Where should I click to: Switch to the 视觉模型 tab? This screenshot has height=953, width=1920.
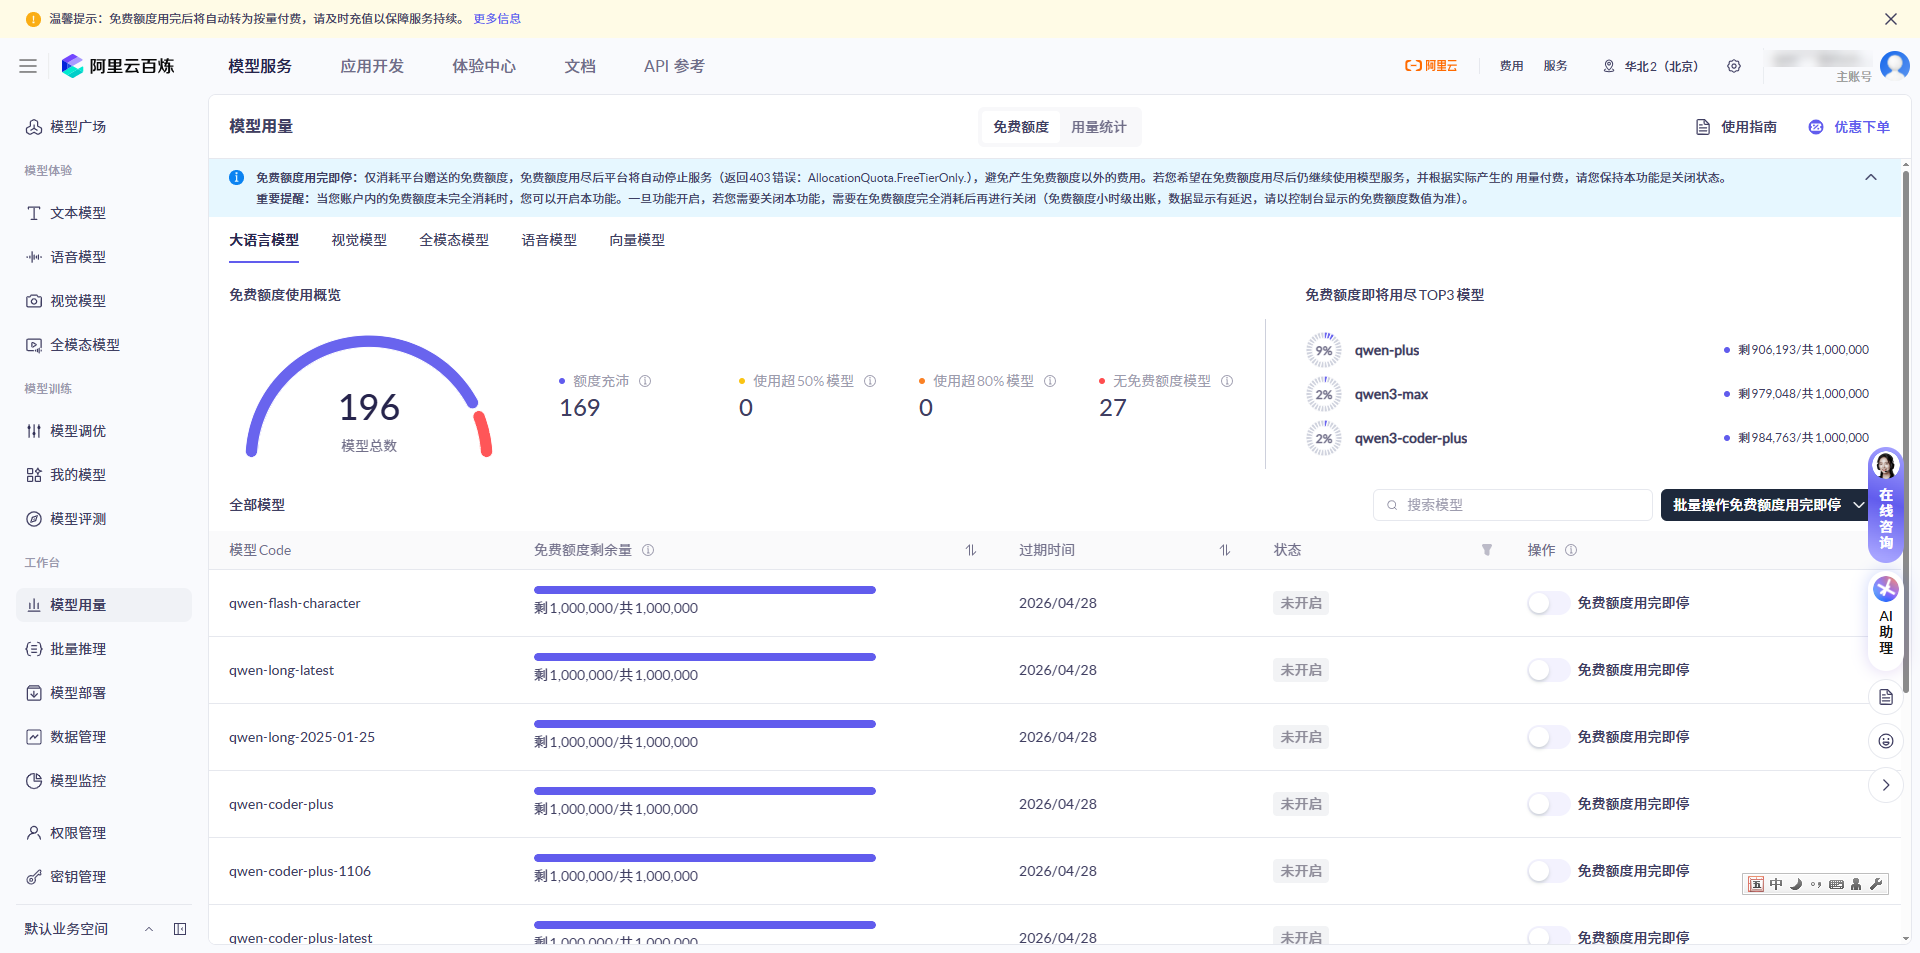[359, 240]
